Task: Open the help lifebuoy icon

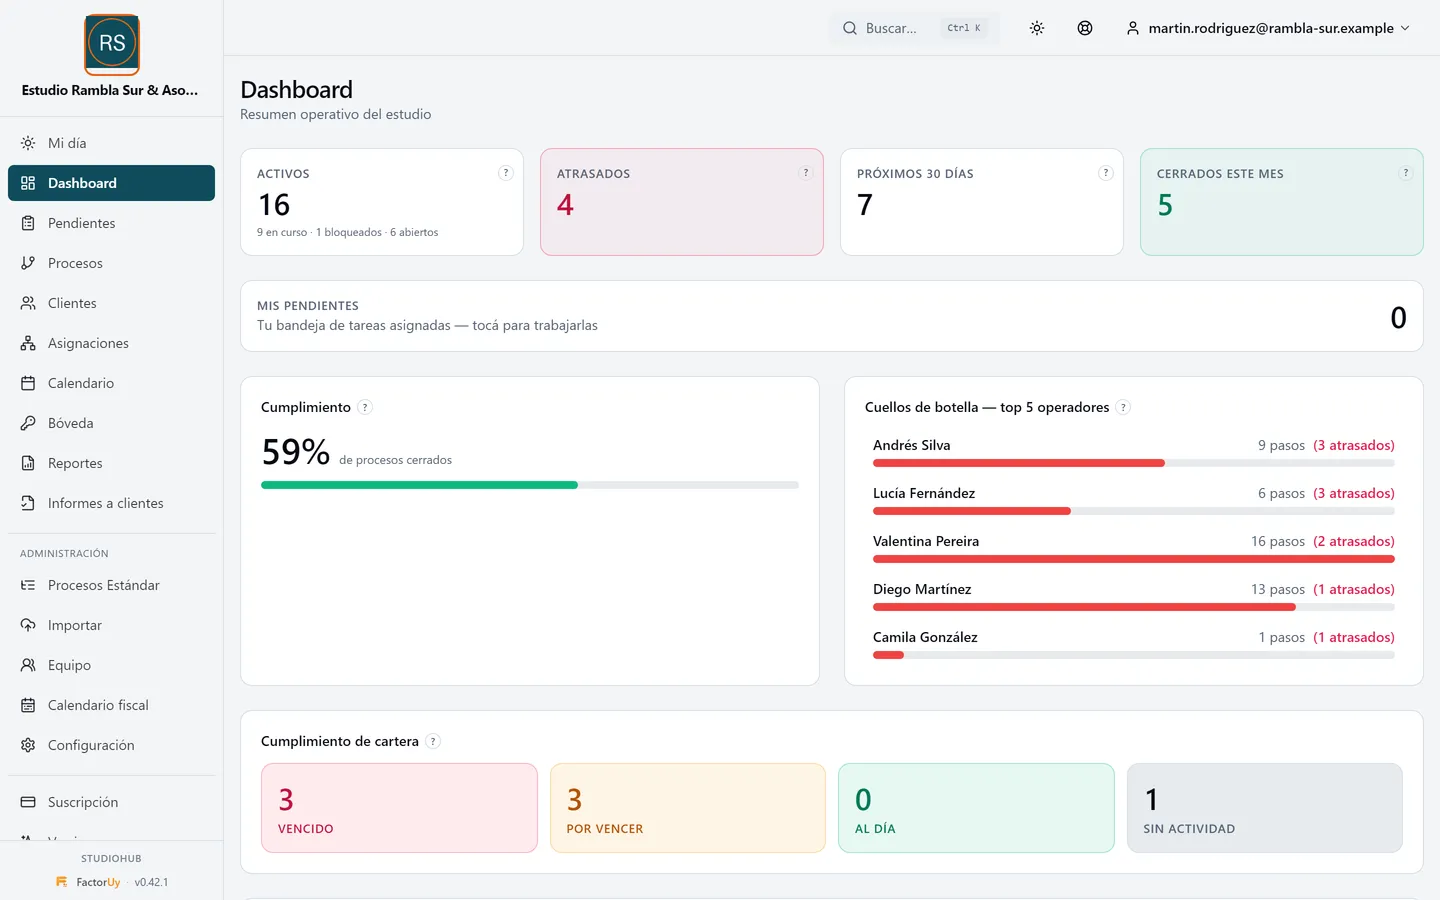Action: (x=1085, y=28)
